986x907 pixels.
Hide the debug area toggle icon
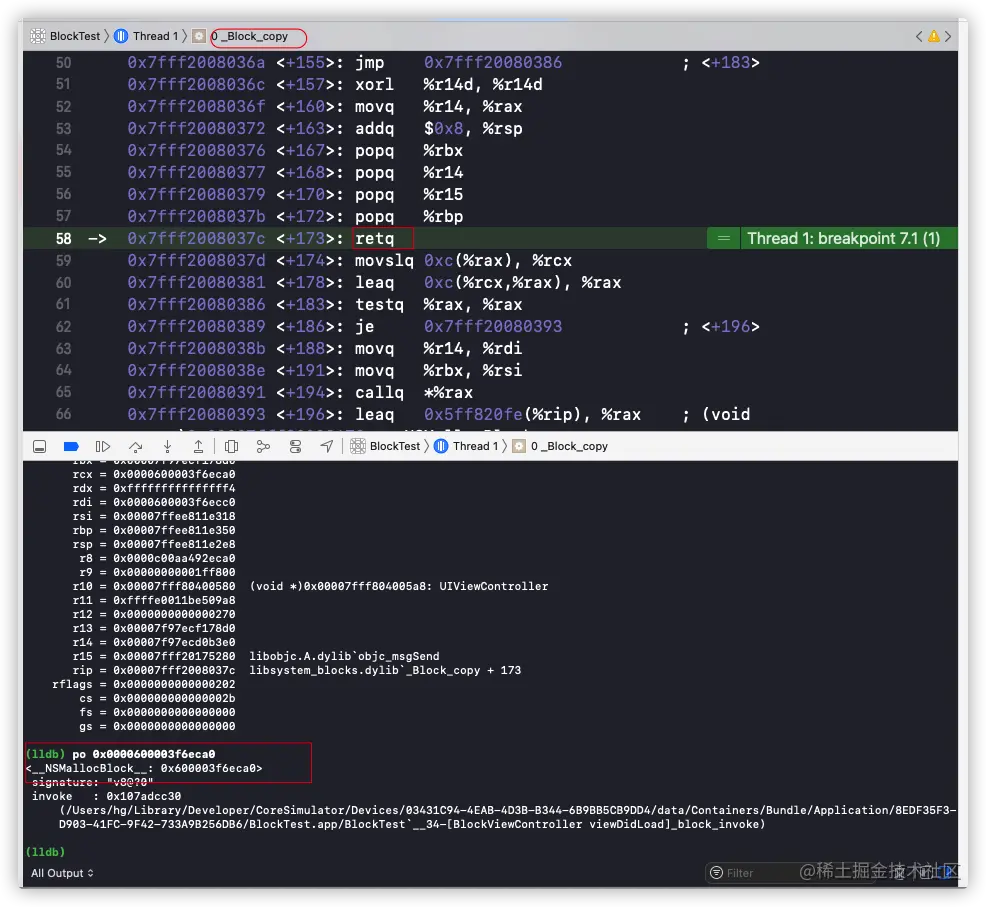pos(39,447)
